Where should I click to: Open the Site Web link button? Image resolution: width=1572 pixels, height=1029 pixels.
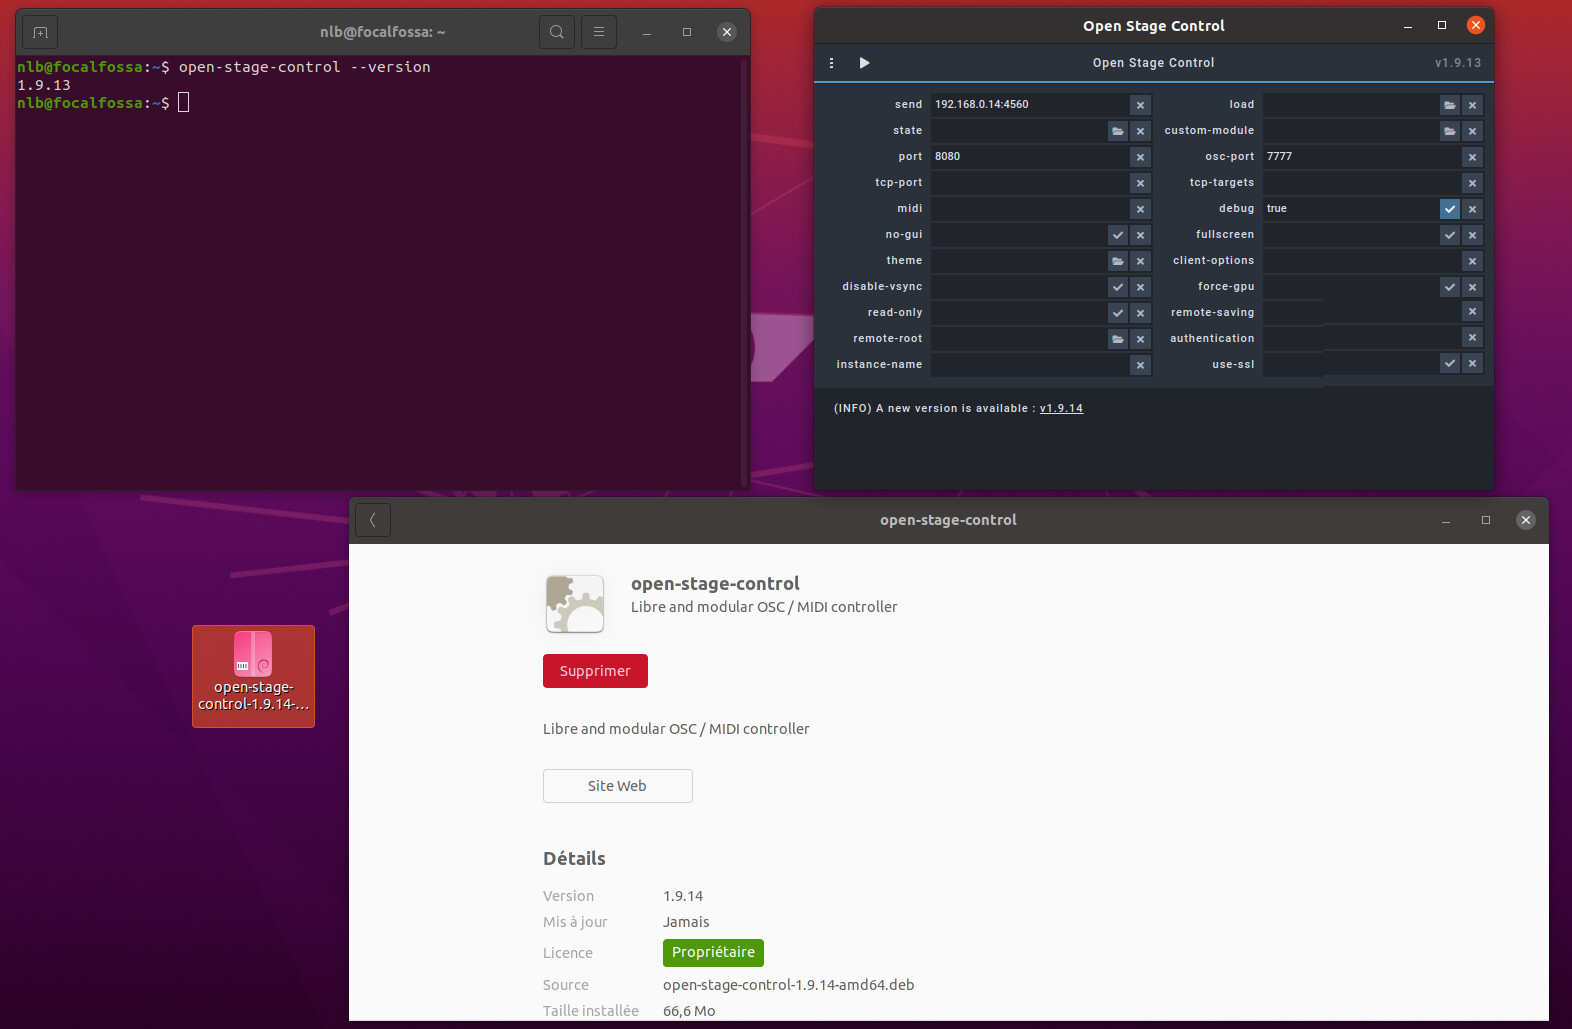pyautogui.click(x=617, y=786)
